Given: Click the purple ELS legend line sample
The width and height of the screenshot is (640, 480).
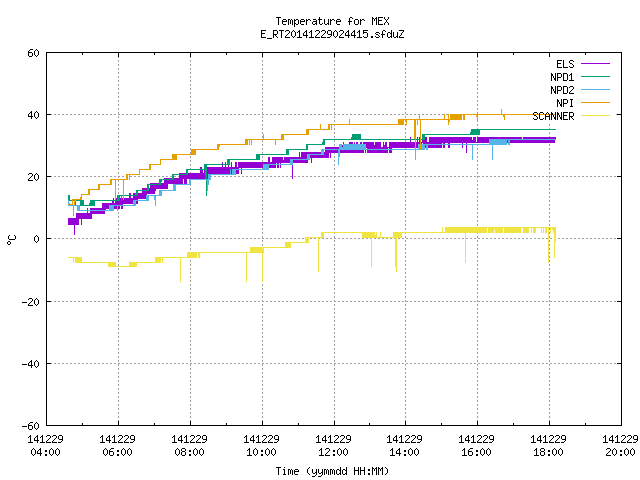Looking at the screenshot, I should (x=595, y=64).
